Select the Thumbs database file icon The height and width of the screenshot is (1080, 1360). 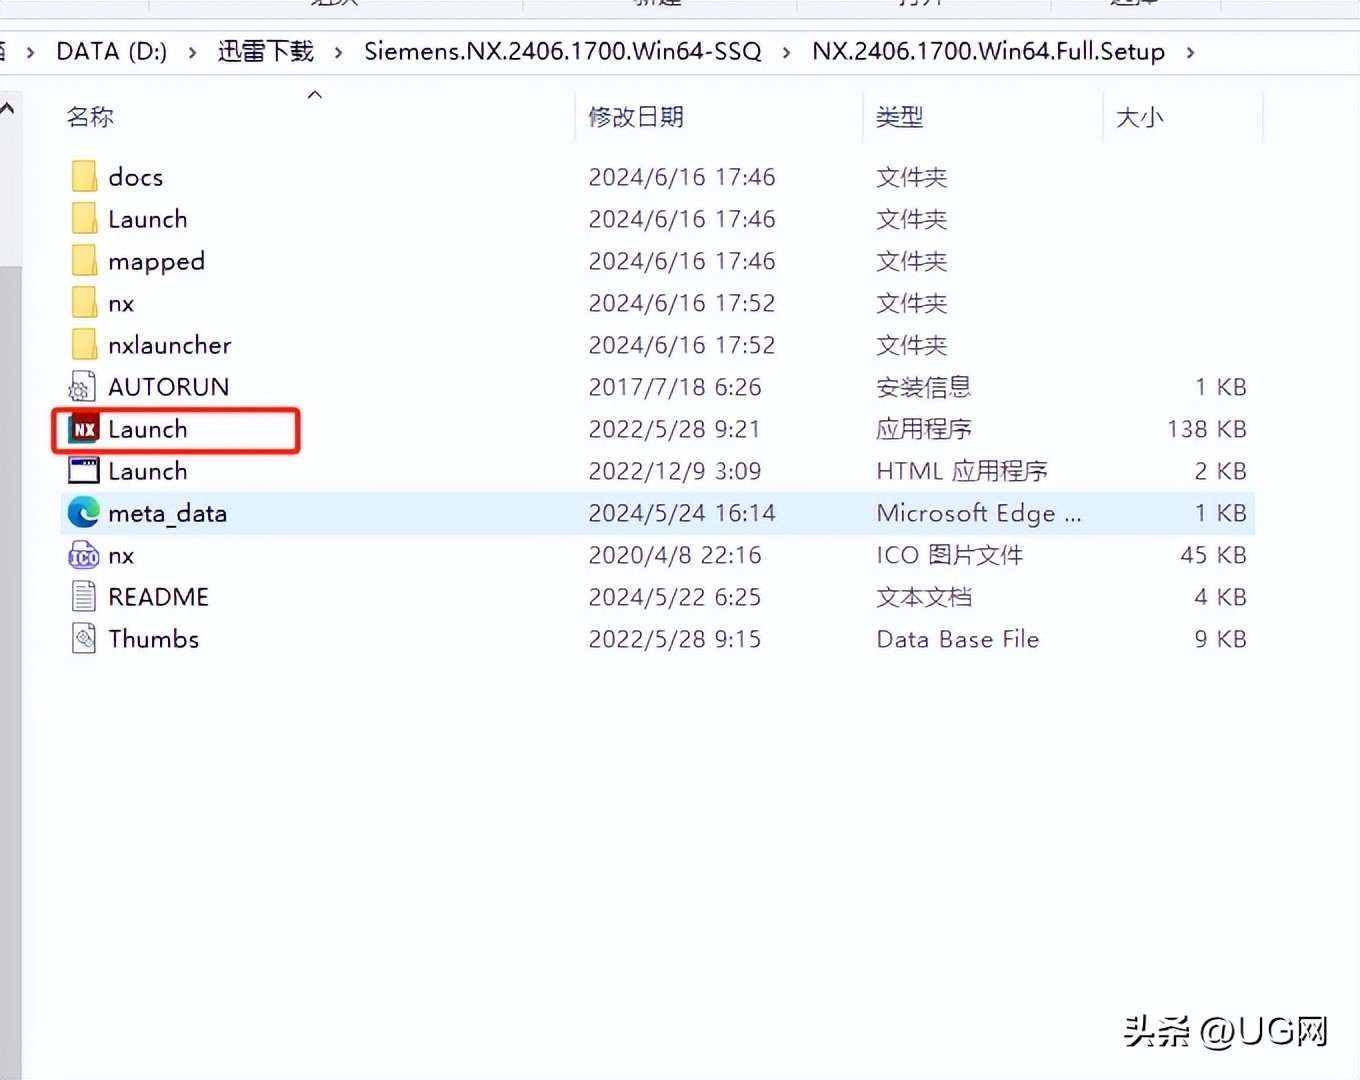click(84, 639)
